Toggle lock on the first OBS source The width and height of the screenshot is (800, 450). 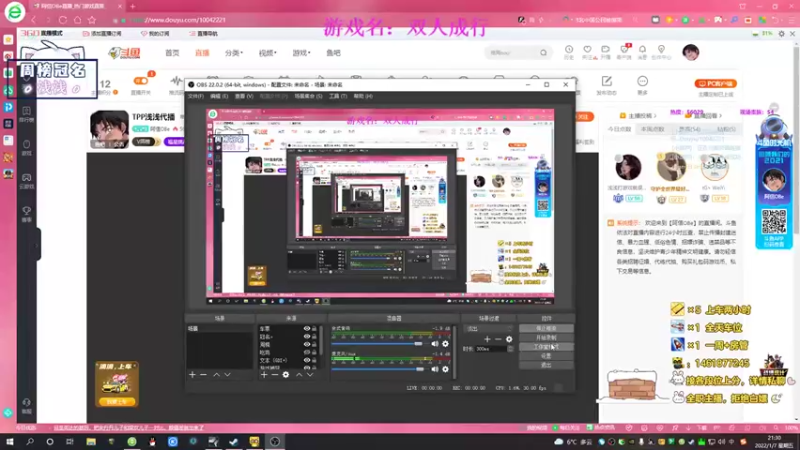coord(314,329)
